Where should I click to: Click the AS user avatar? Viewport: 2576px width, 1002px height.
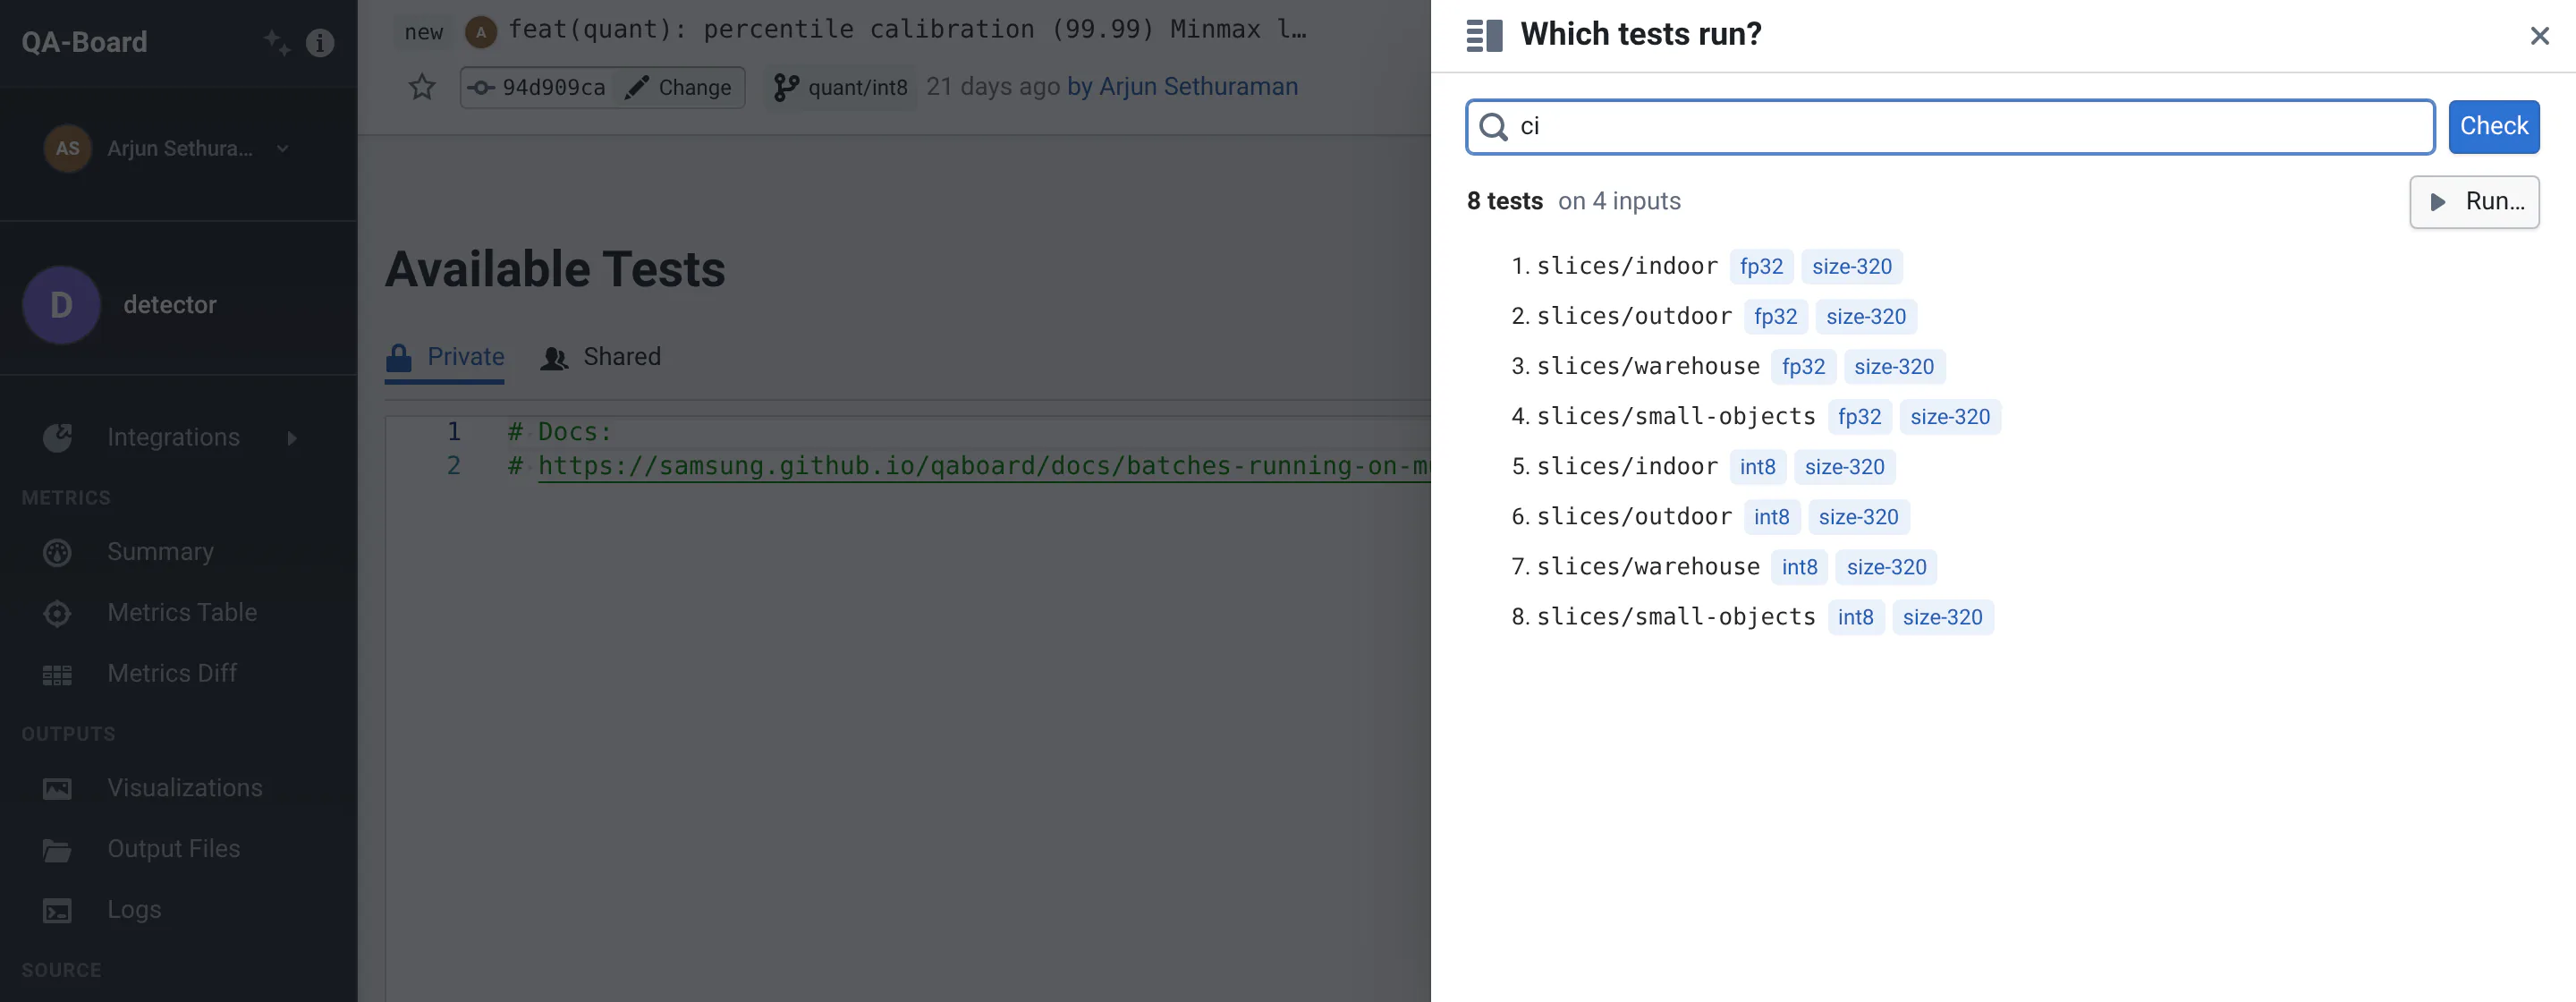click(x=67, y=148)
